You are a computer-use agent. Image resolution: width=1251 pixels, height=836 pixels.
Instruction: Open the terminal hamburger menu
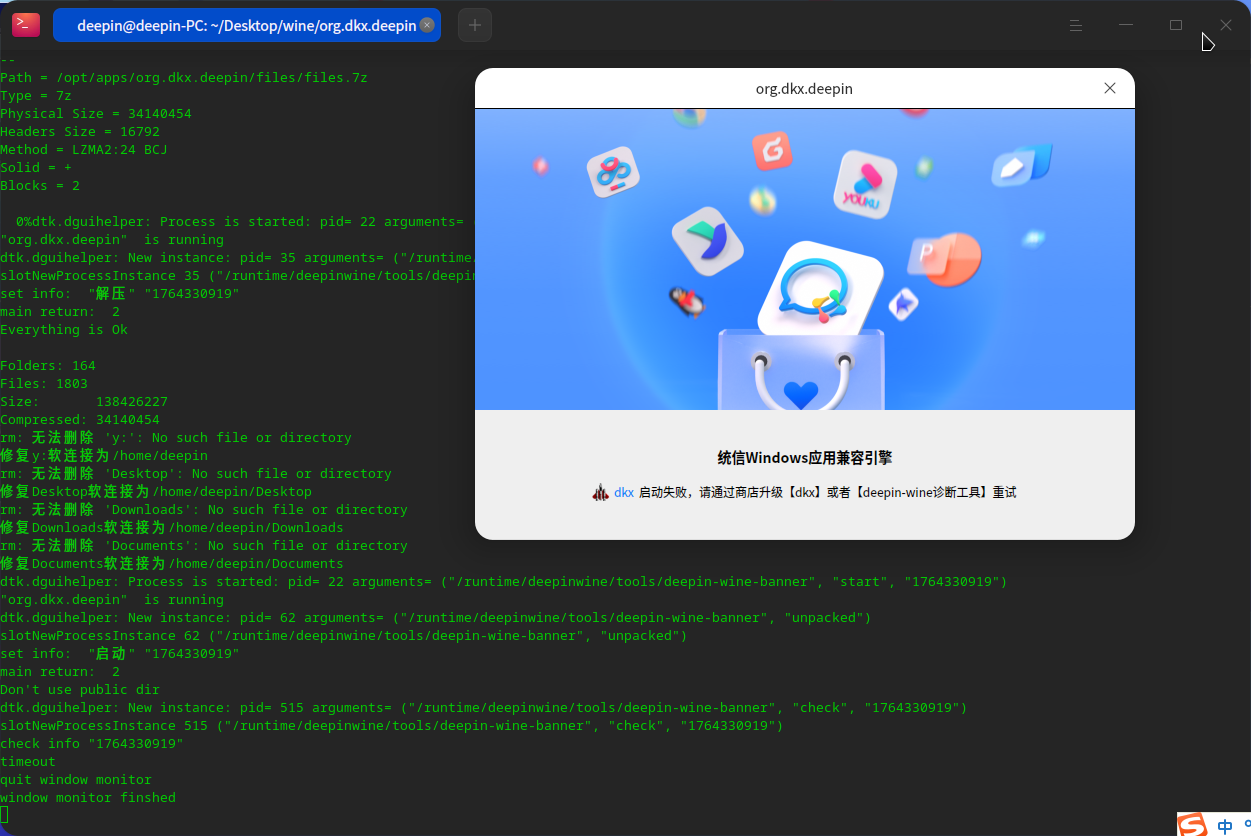[1076, 25]
